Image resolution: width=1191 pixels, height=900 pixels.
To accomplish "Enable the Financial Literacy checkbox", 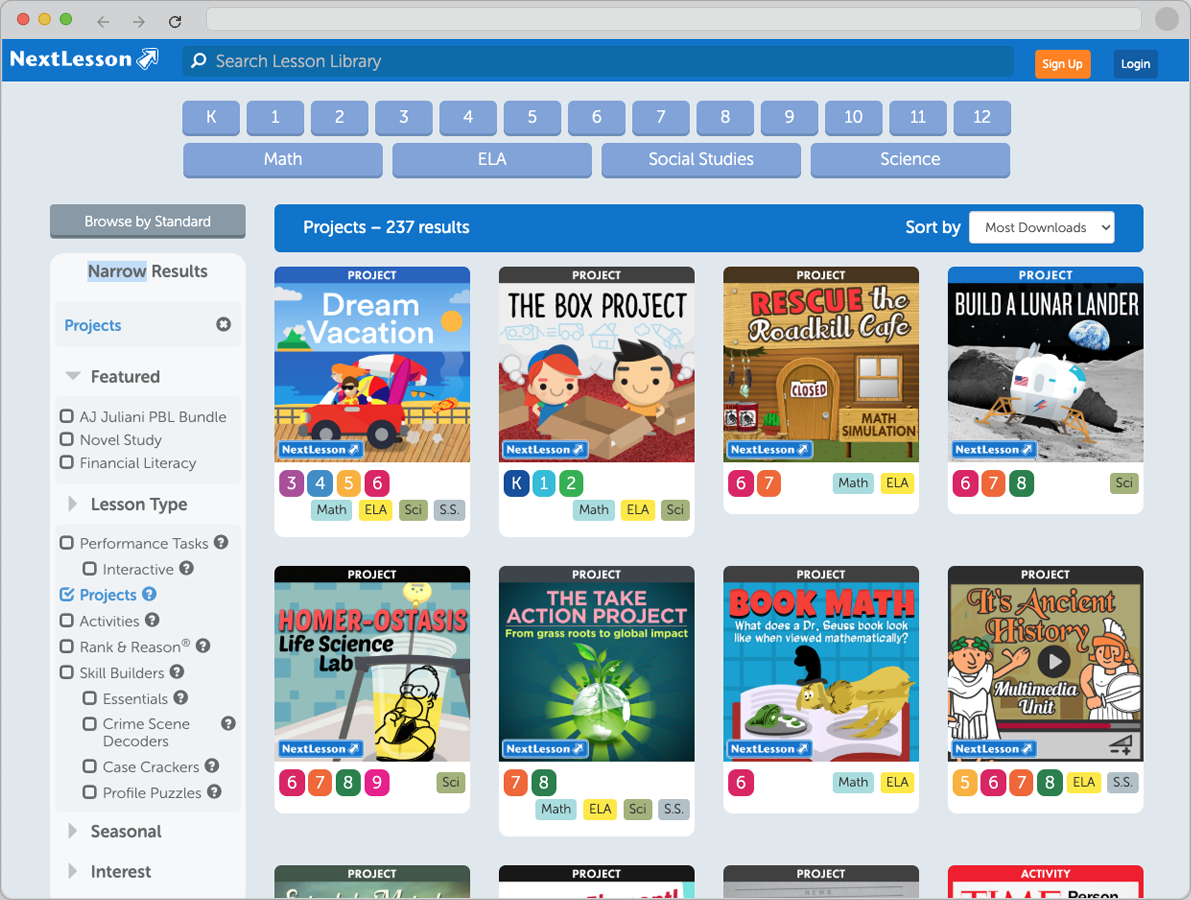I will 67,463.
